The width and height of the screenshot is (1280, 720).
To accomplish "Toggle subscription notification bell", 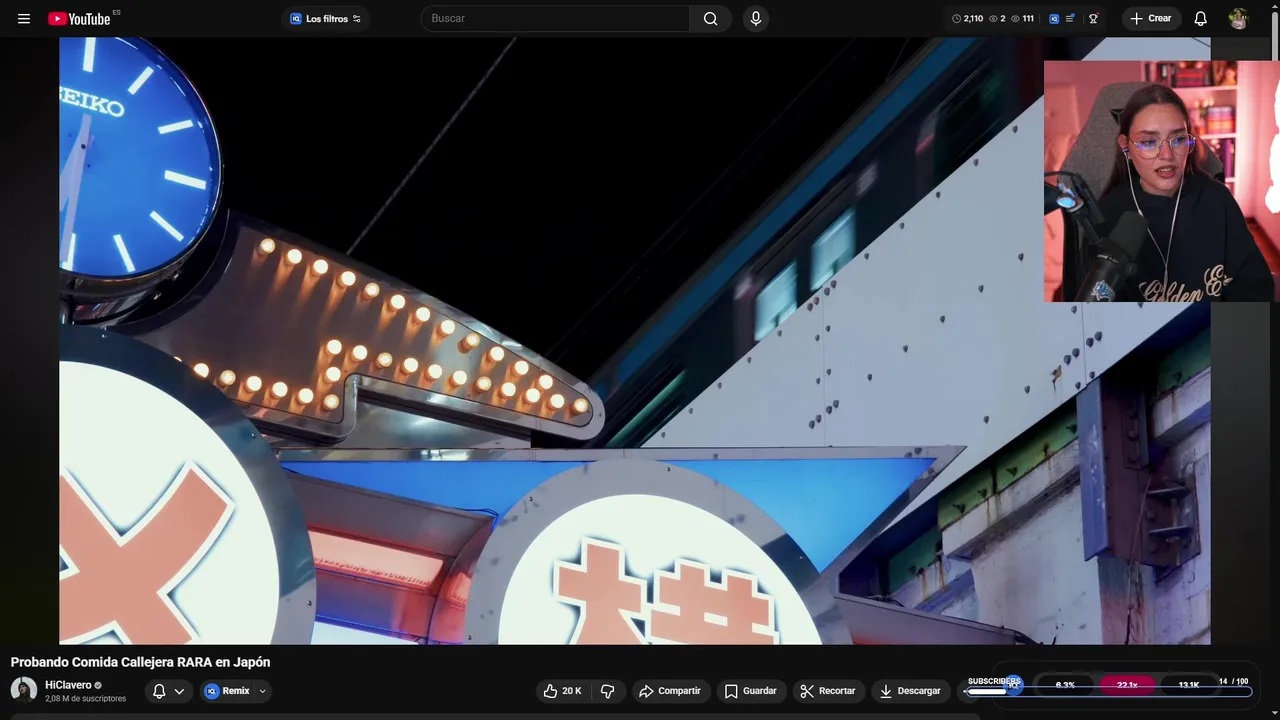I will click(159, 691).
